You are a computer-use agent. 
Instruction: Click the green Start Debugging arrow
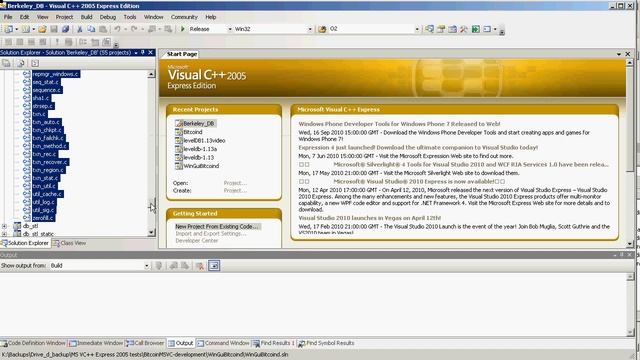point(183,29)
